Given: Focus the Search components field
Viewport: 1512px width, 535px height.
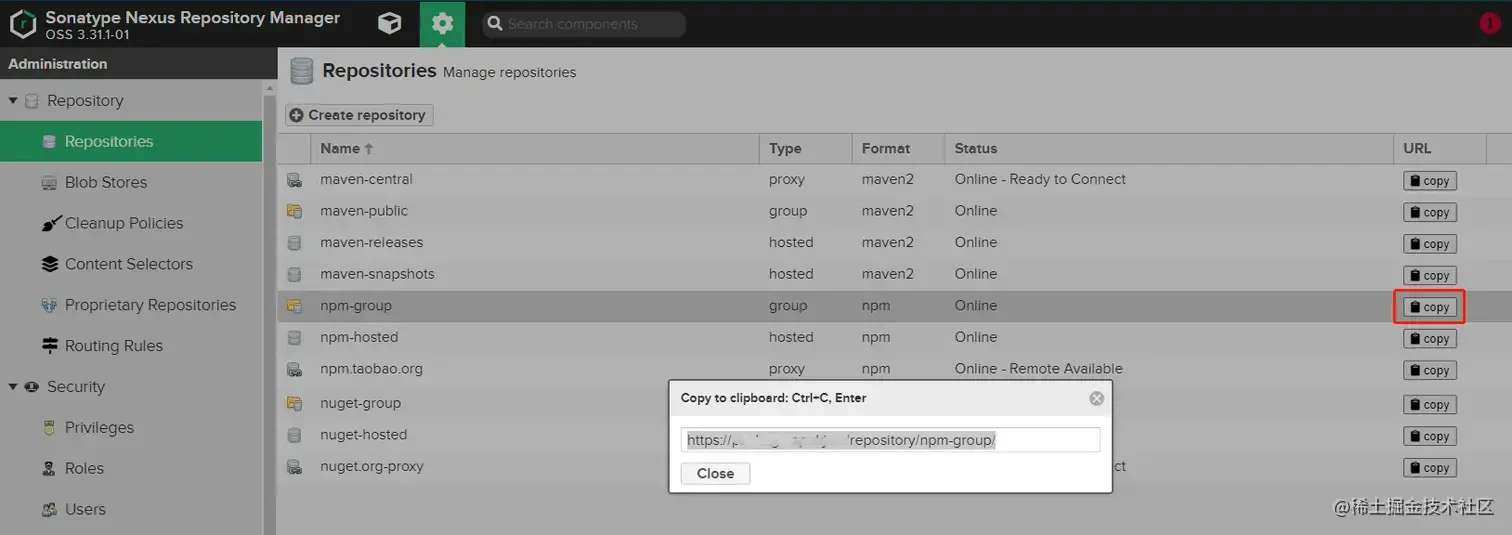Looking at the screenshot, I should (585, 24).
